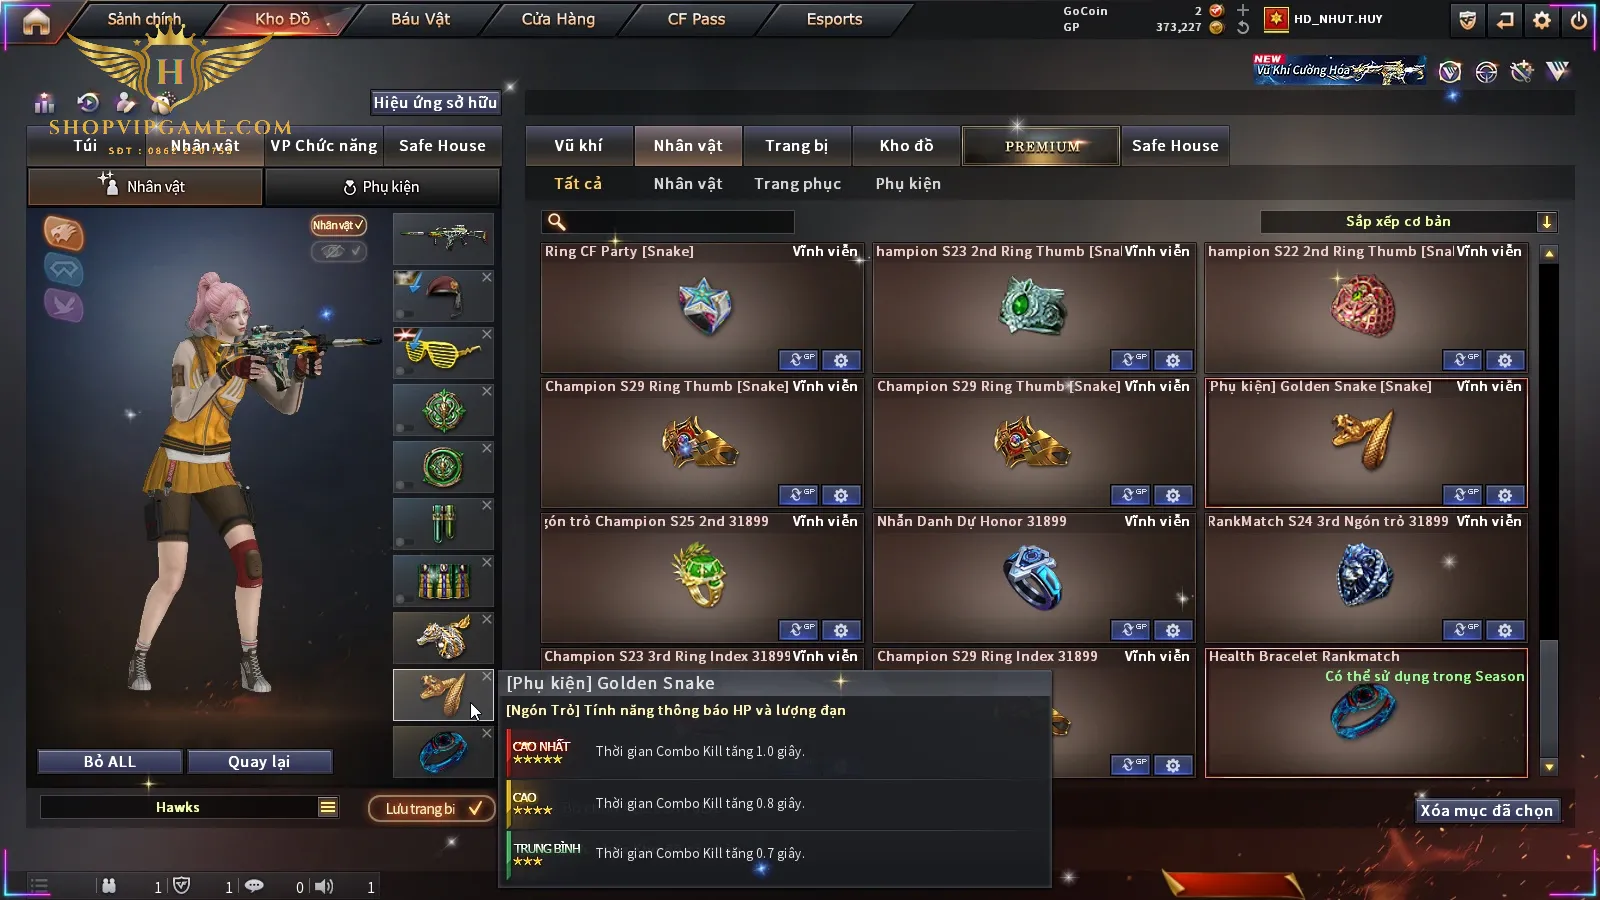
Task: Select the Nhẫn Danh Dự Honor ring thumbnail
Action: point(1033,577)
